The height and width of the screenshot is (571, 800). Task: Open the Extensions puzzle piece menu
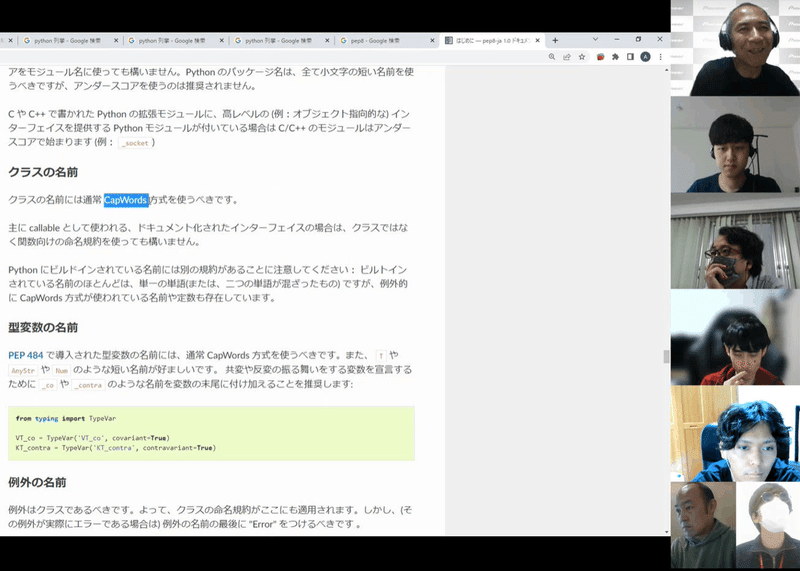click(x=615, y=57)
